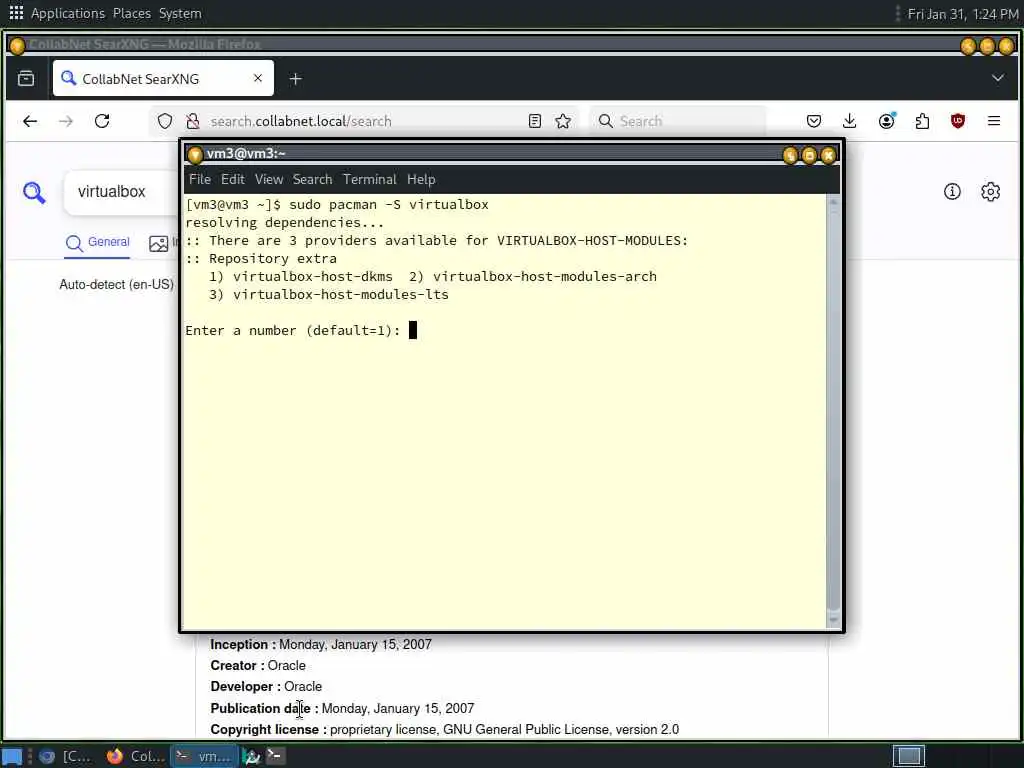Open the terminal Edit menu
This screenshot has height=768, width=1024.
(232, 179)
